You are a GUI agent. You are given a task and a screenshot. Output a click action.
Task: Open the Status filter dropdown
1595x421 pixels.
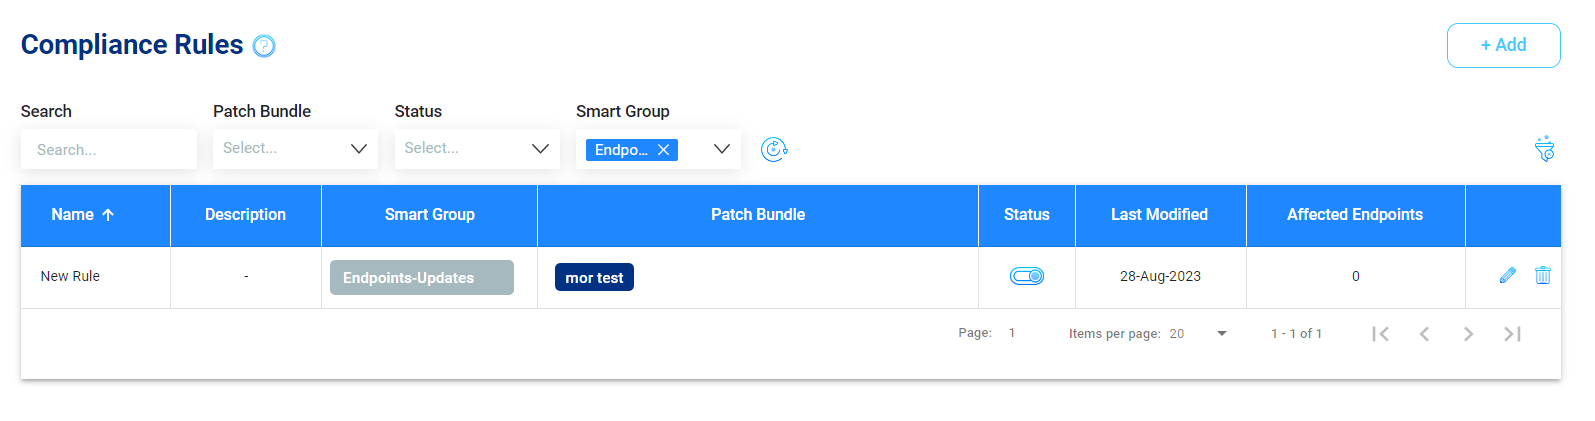point(477,148)
